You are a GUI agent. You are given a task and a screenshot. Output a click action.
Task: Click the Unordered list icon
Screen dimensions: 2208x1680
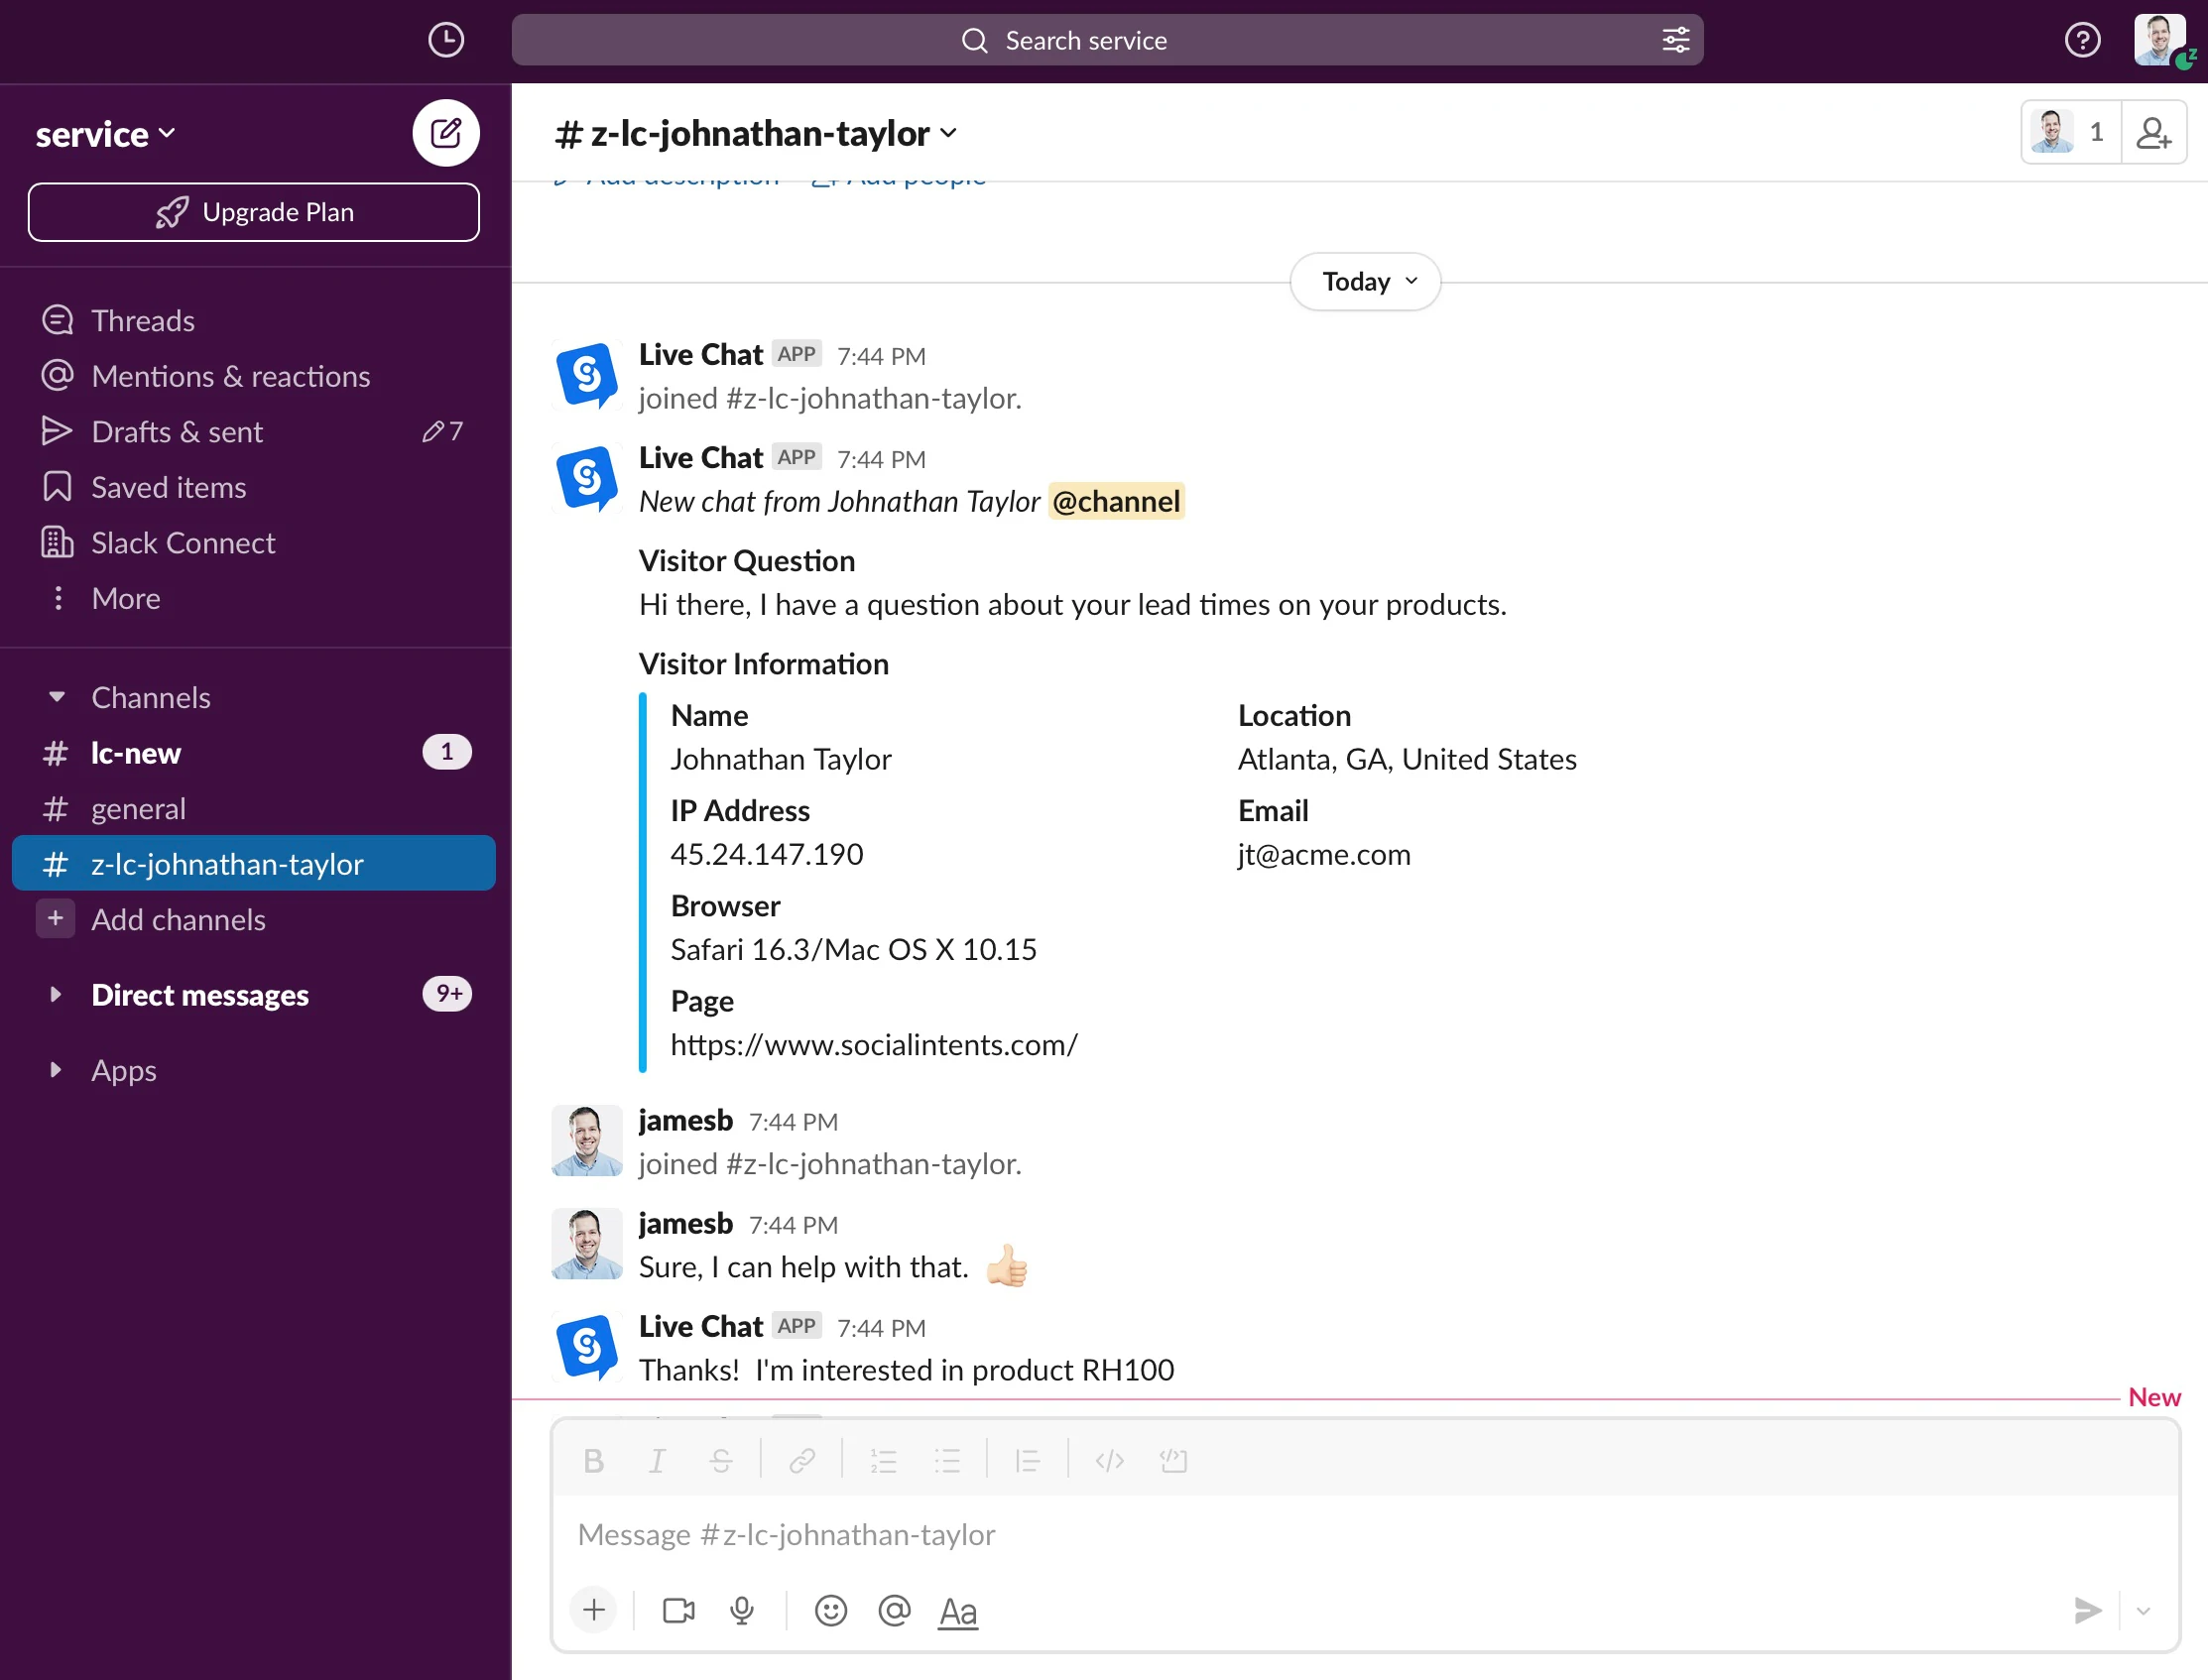[x=948, y=1460]
